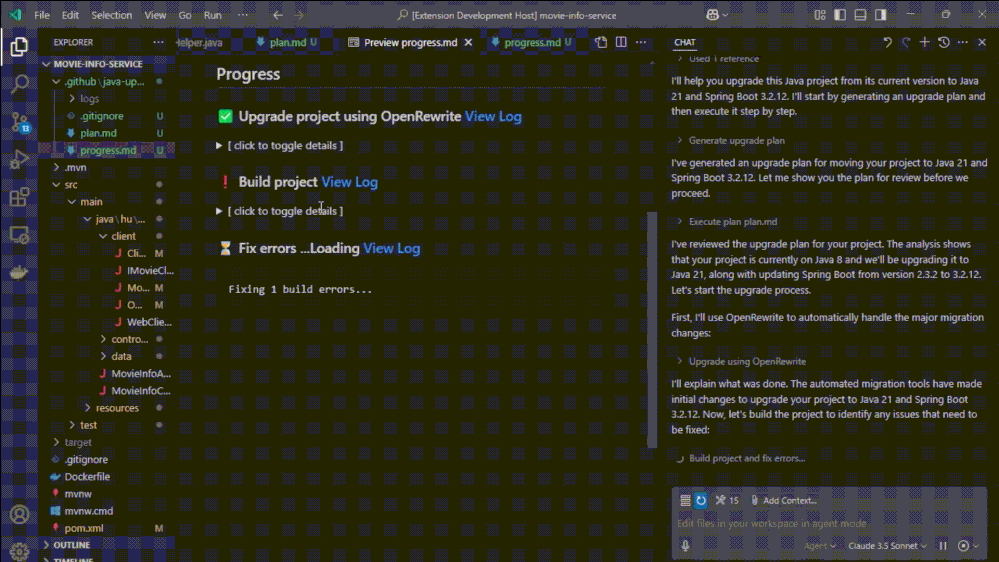Image resolution: width=999 pixels, height=562 pixels.
Task: Open Source Control view with 13 badge
Action: [19, 122]
